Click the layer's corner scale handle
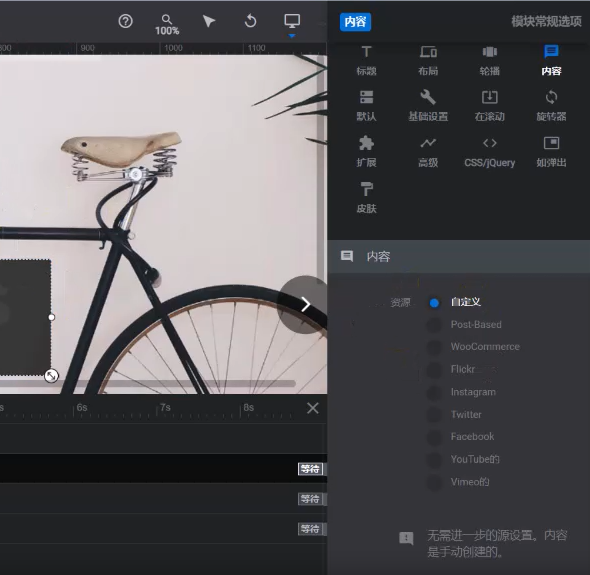This screenshot has width=590, height=575. pos(51,376)
